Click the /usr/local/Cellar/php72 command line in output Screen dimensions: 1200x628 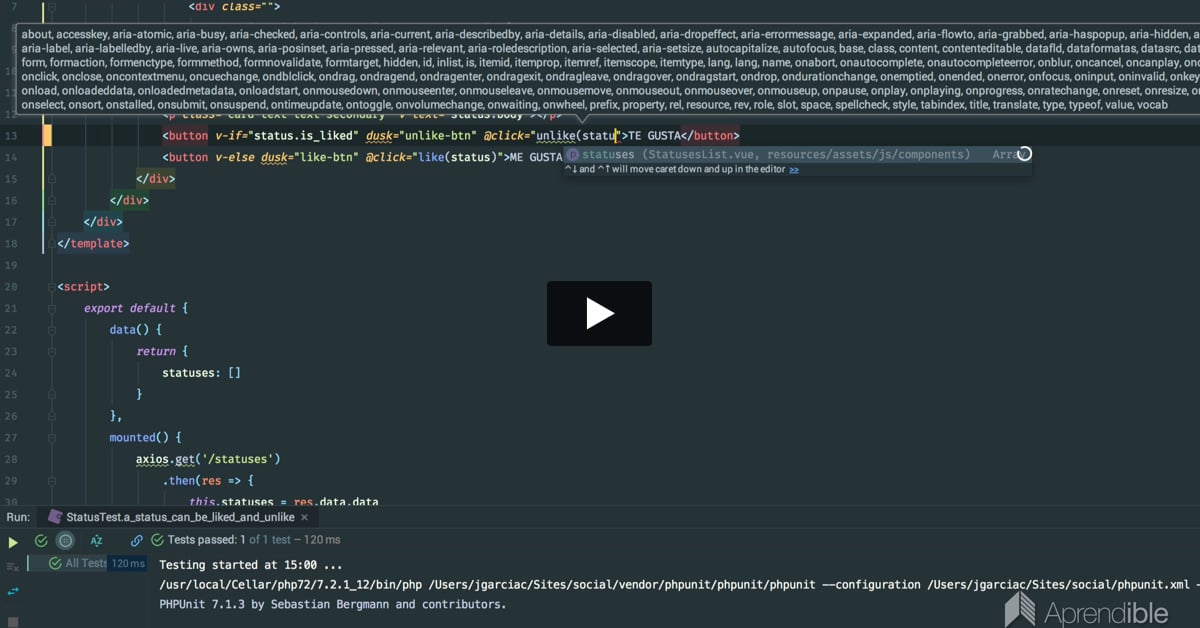[x=679, y=584]
